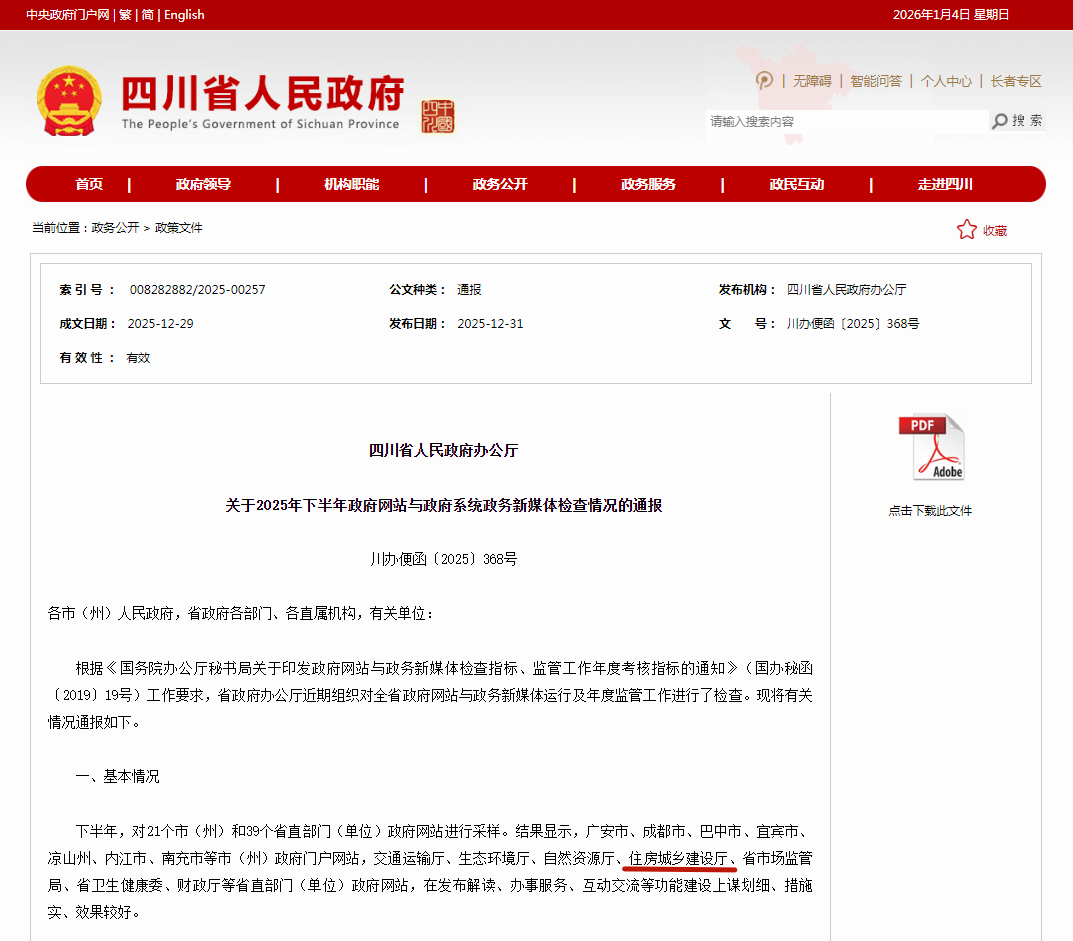Go to 机构职能 in navigation bar
1073x941 pixels.
click(x=351, y=184)
